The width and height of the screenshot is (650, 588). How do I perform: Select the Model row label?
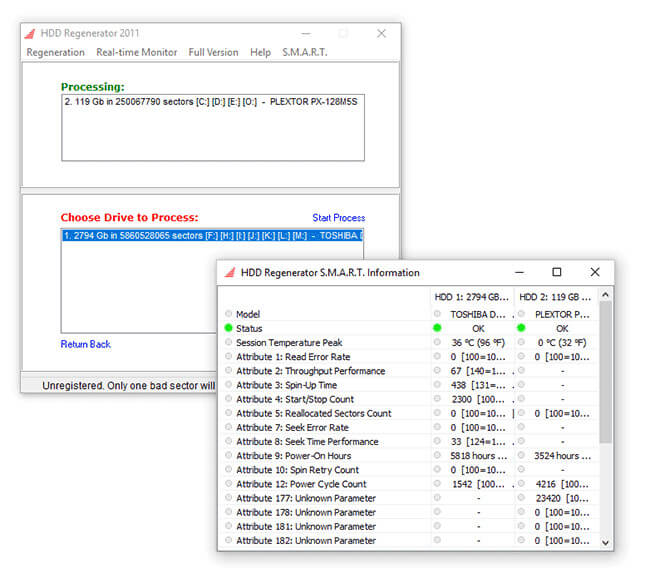click(x=248, y=314)
